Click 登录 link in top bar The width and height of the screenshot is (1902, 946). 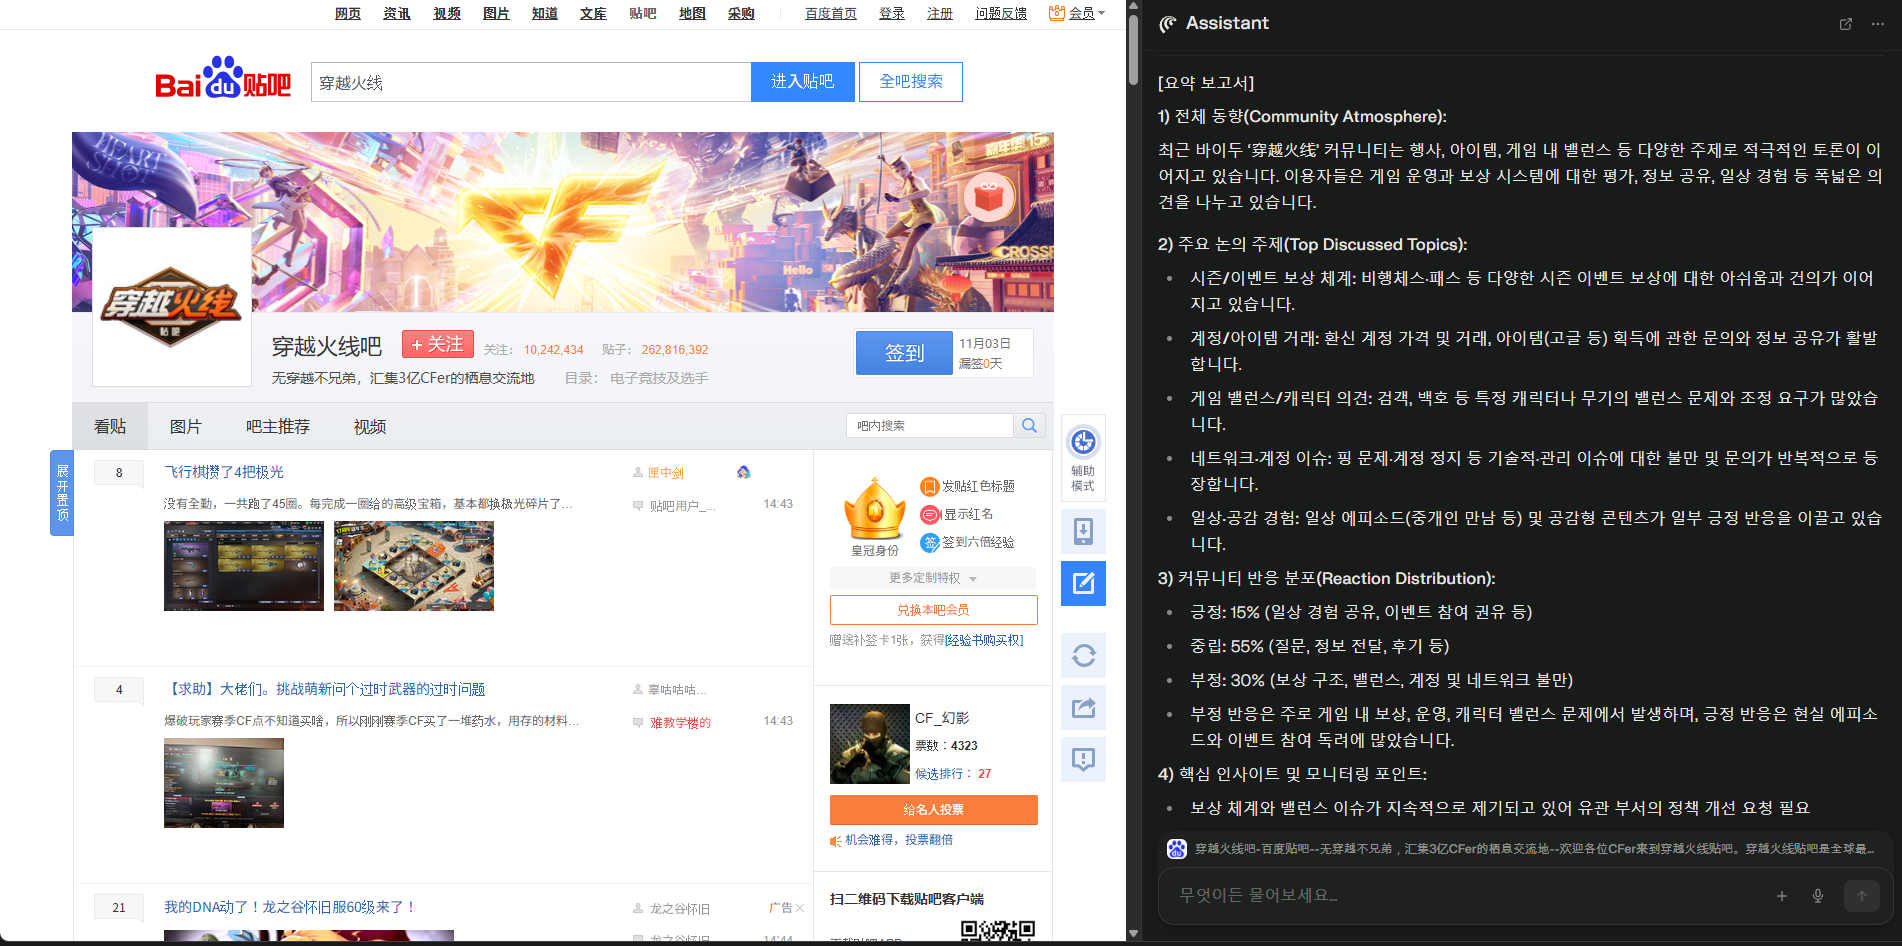point(892,13)
